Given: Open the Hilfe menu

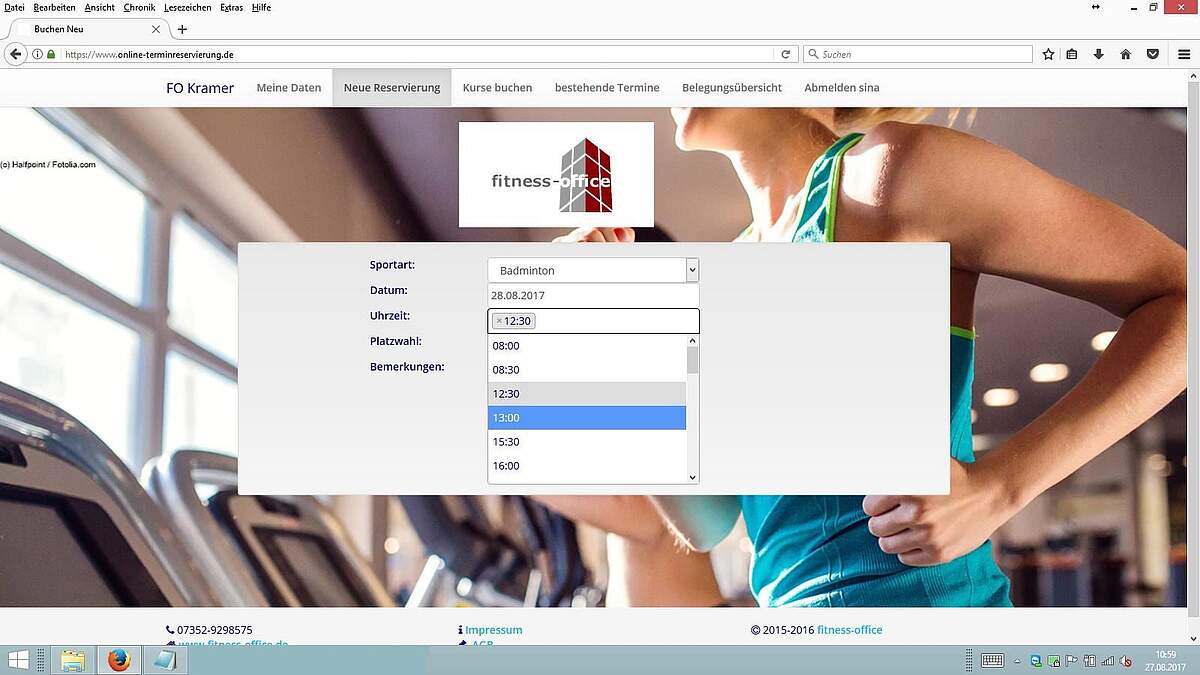Looking at the screenshot, I should (x=262, y=7).
